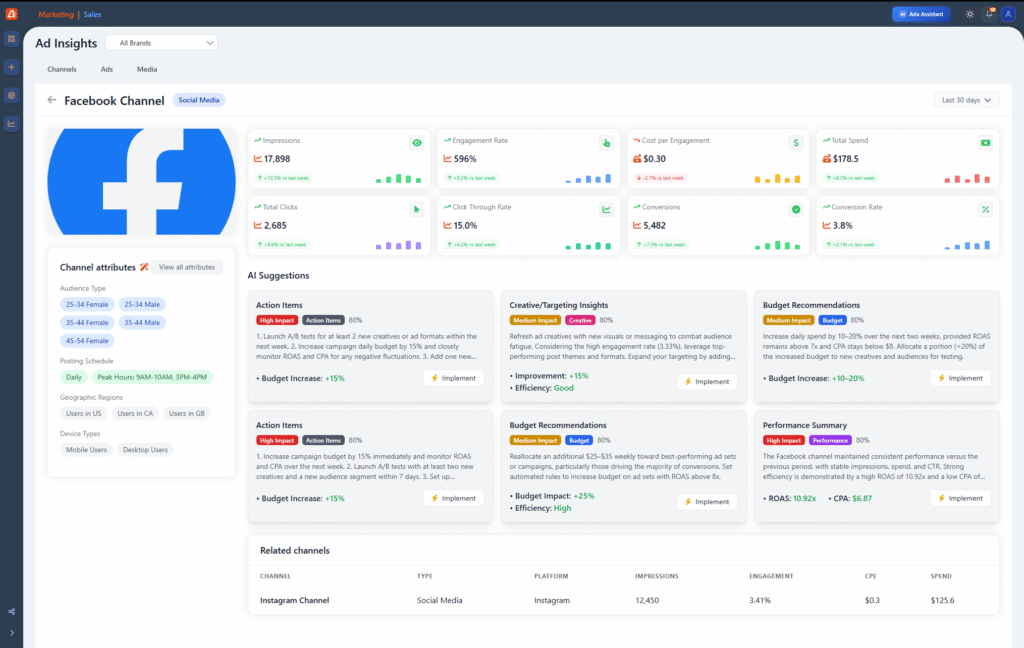1024x648 pixels.
Task: Open the analytics chart icon in sidebar
Action: (11, 124)
